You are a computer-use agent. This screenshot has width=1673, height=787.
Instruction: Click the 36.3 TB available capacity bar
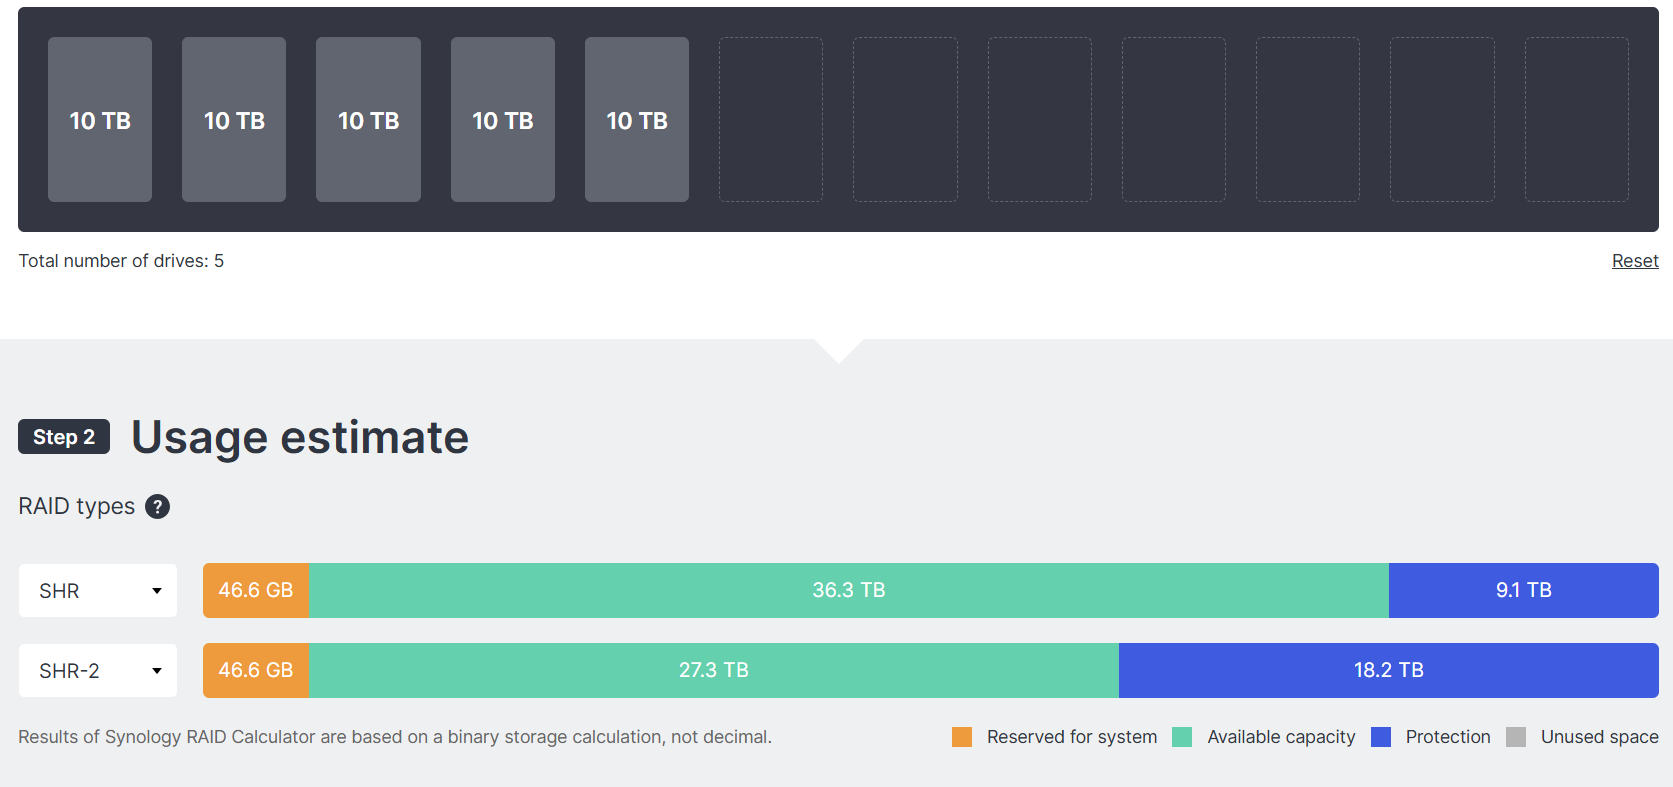pos(848,591)
